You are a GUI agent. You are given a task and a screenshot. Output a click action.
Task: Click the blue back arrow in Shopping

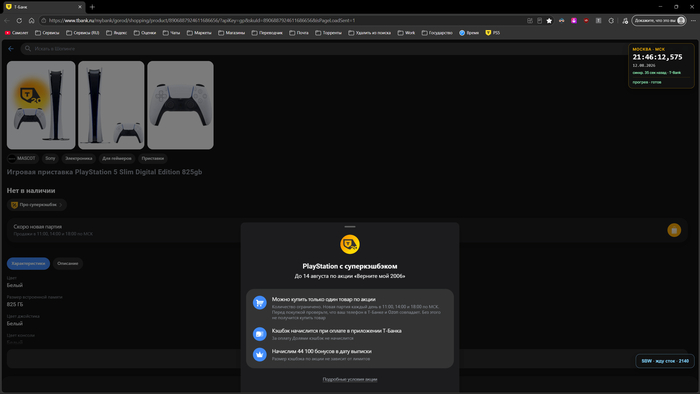[11, 49]
